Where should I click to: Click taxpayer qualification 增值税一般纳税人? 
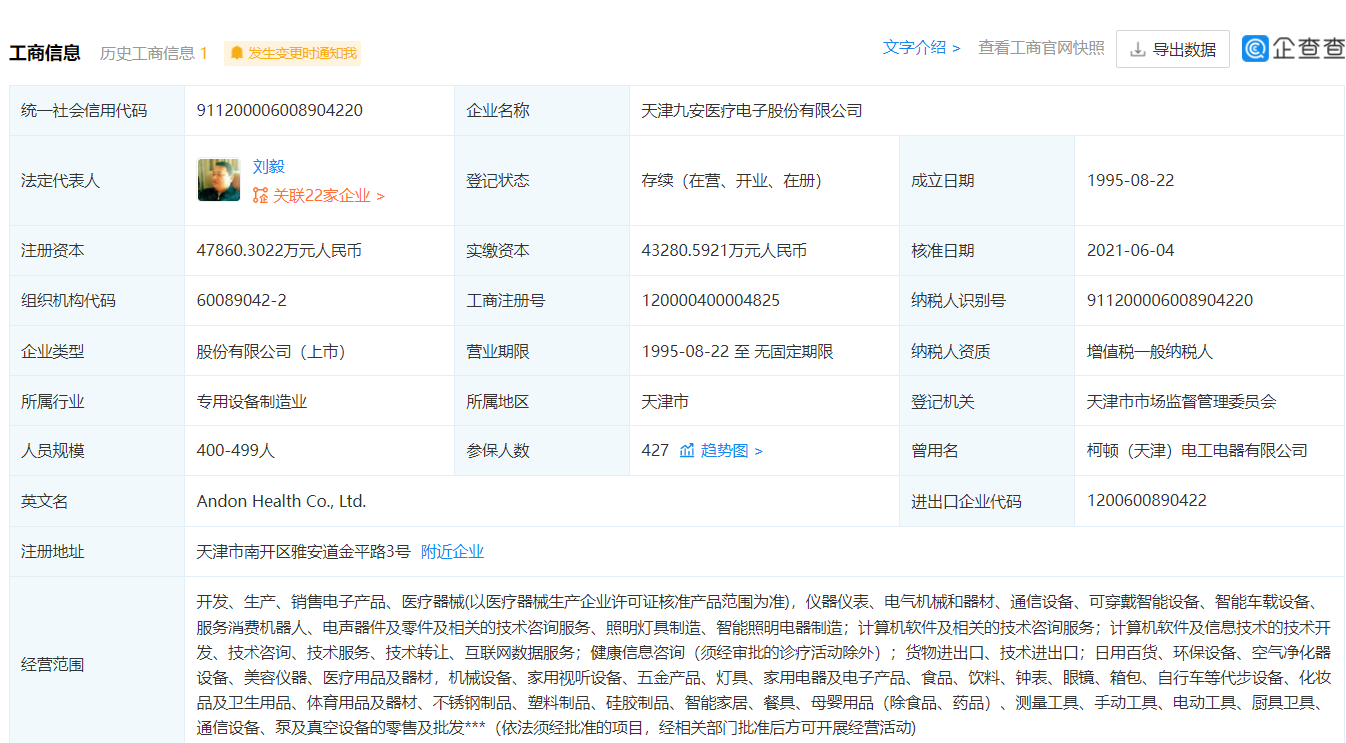1150,351
